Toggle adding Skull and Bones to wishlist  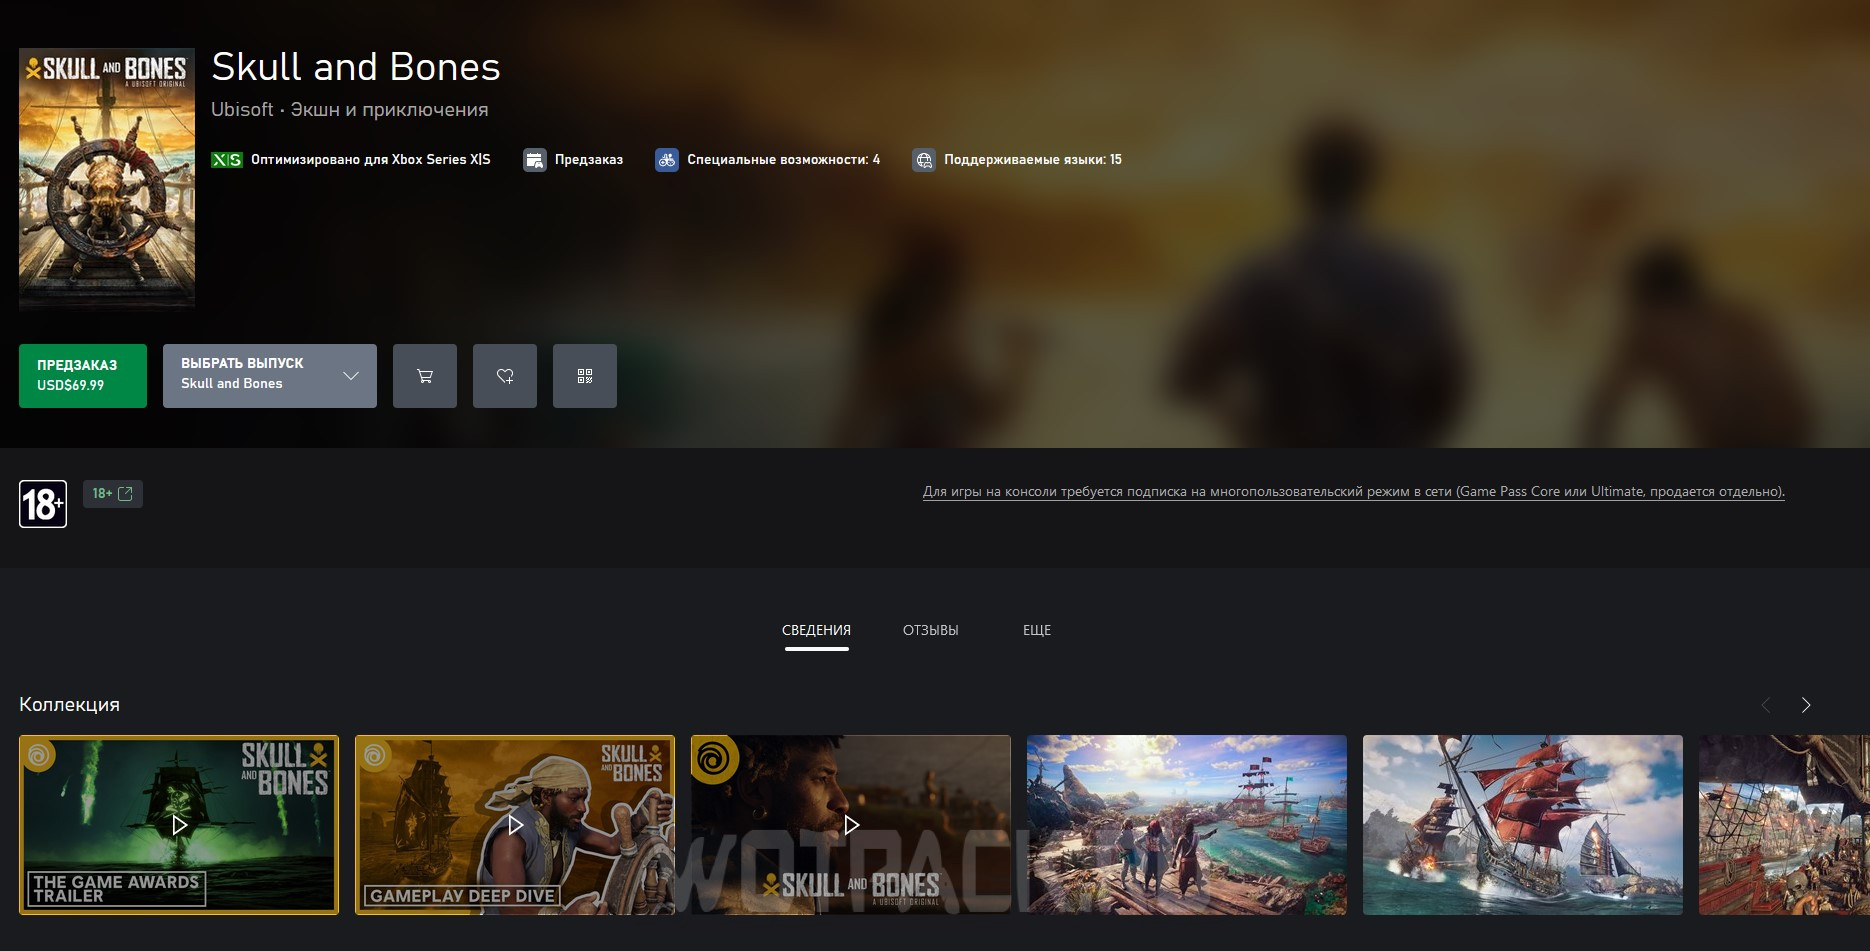click(x=504, y=375)
